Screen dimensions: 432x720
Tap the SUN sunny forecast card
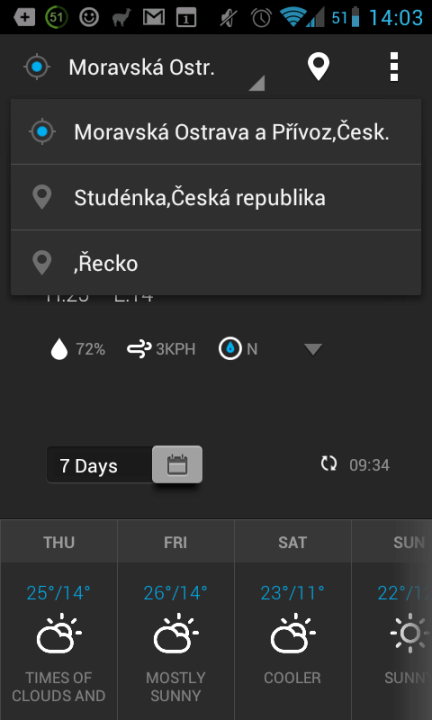coord(392,619)
